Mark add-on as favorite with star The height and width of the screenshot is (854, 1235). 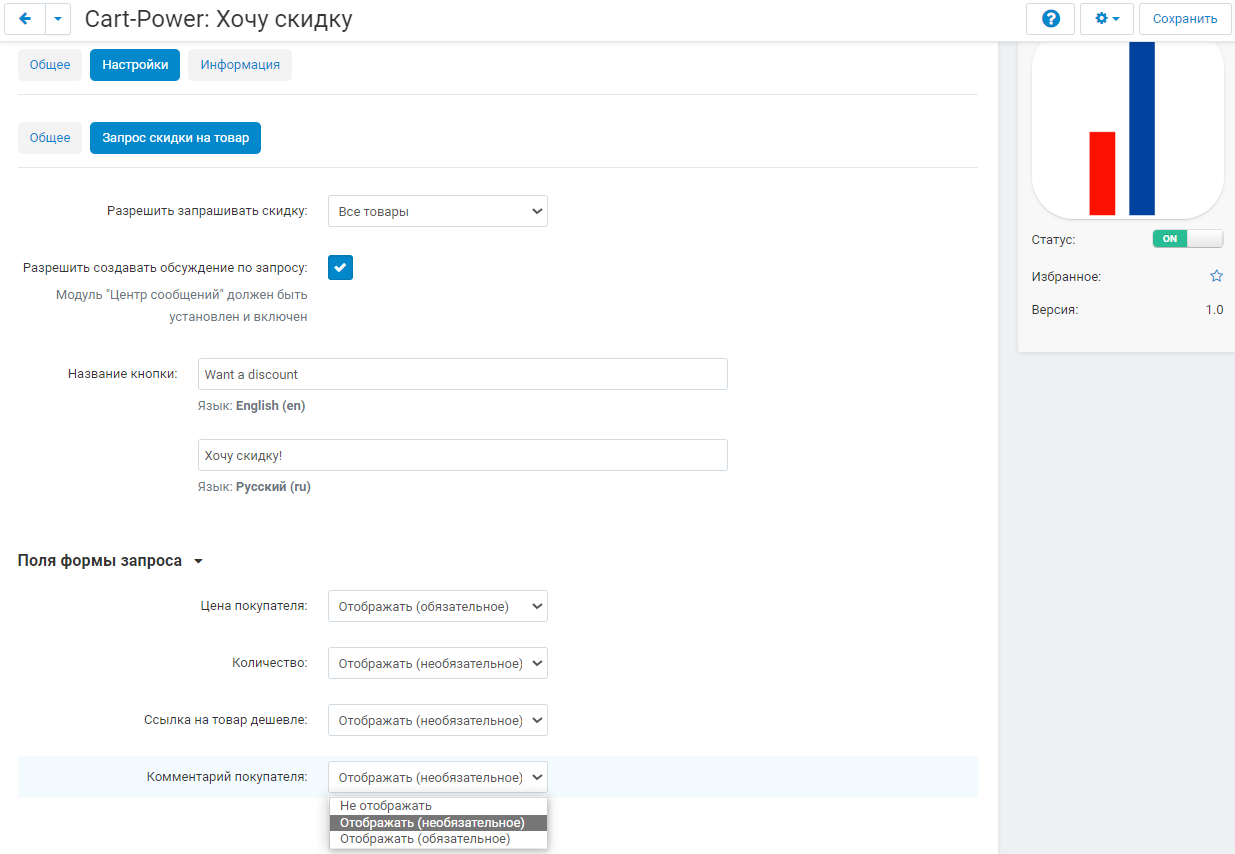pos(1216,276)
